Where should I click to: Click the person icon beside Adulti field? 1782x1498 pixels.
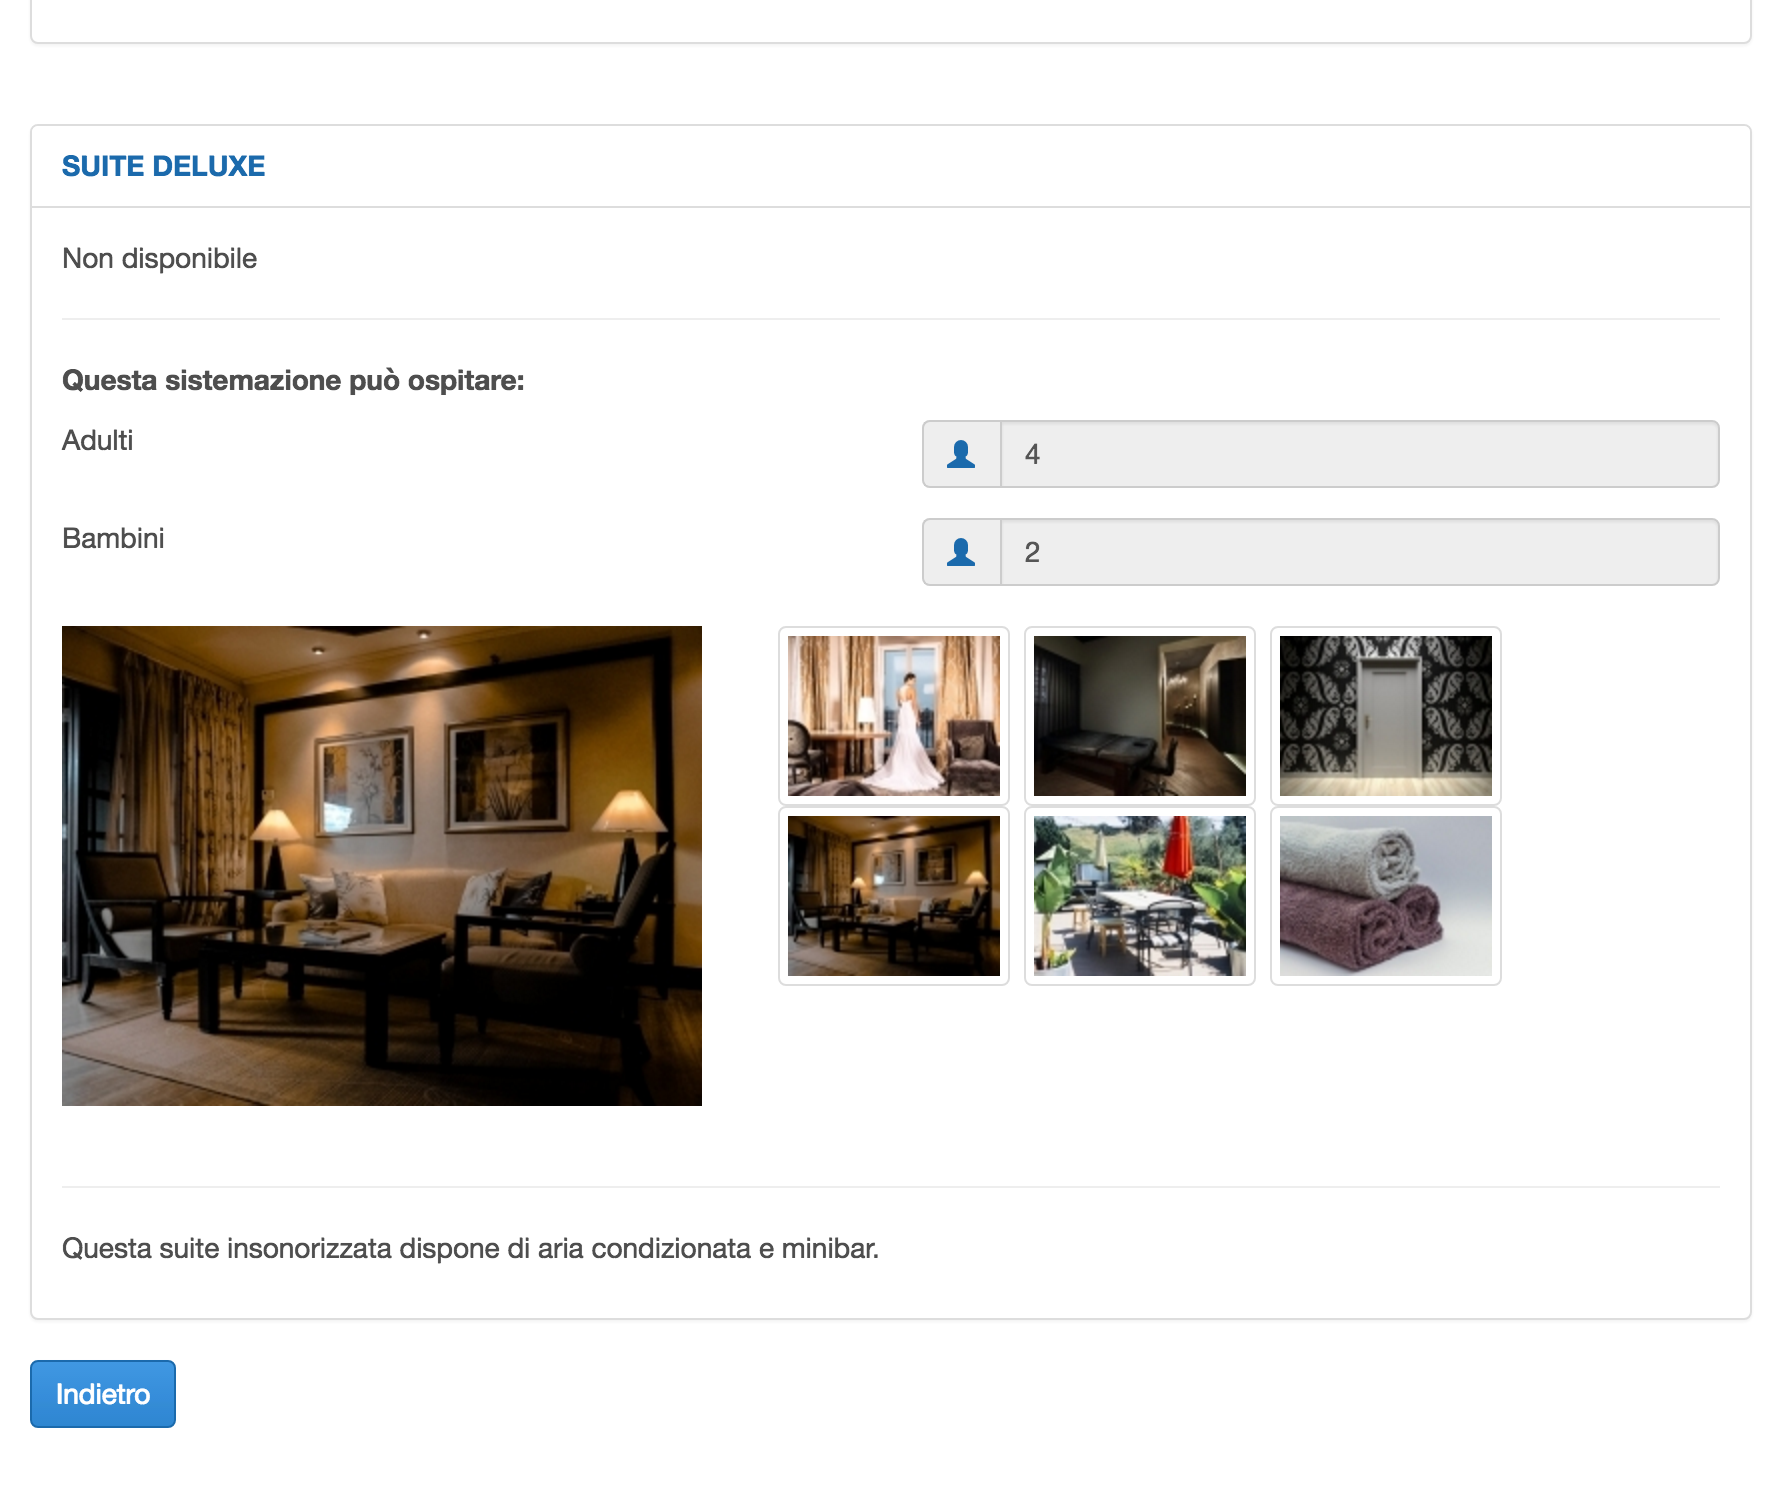961,454
